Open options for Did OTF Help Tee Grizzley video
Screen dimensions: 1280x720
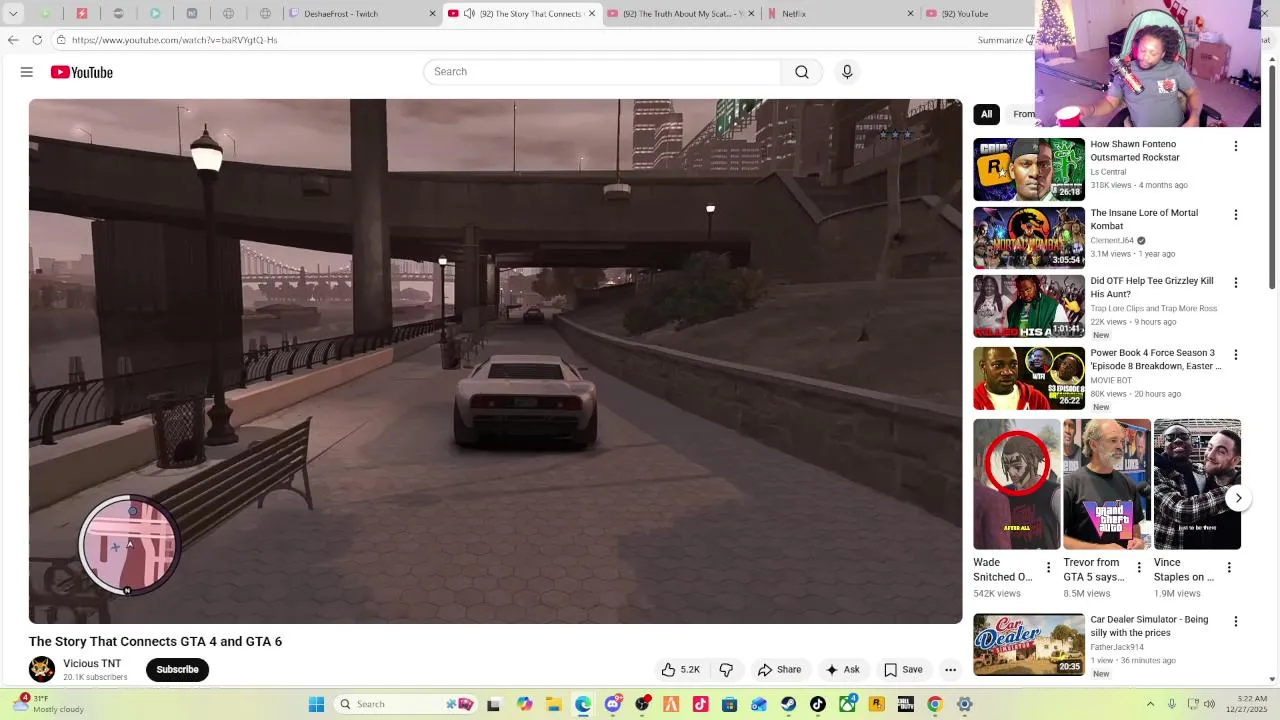pos(1236,283)
